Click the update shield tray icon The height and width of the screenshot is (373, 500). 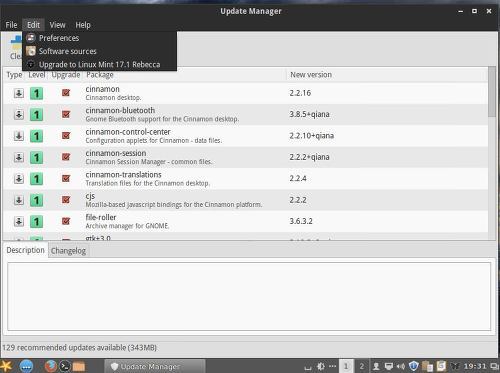(x=414, y=366)
